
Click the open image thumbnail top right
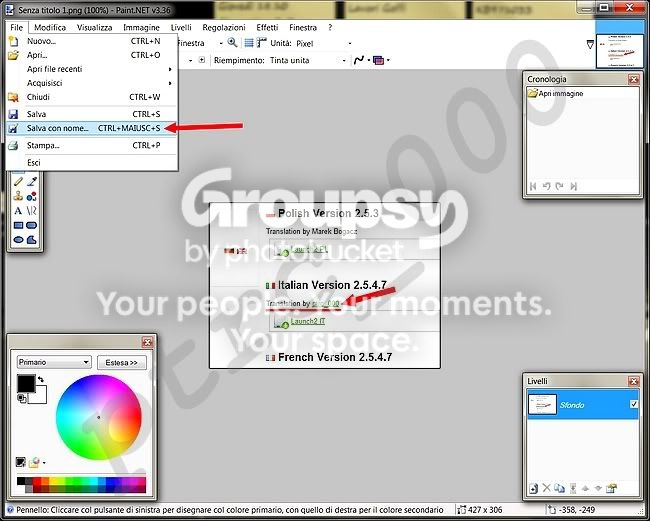(x=620, y=51)
